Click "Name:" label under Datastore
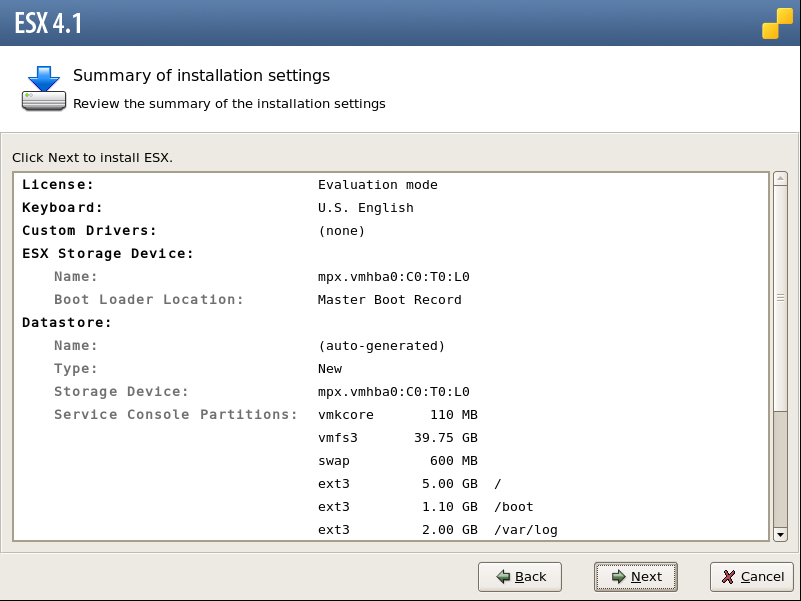801x601 pixels. [76, 345]
